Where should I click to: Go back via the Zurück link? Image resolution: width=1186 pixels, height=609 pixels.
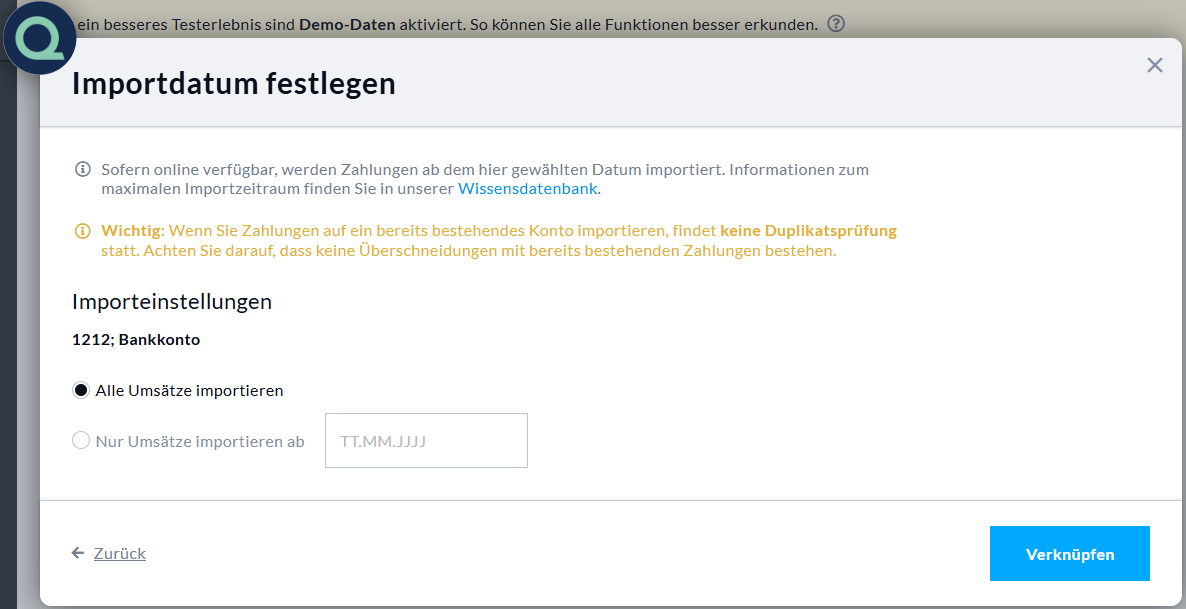click(x=120, y=553)
